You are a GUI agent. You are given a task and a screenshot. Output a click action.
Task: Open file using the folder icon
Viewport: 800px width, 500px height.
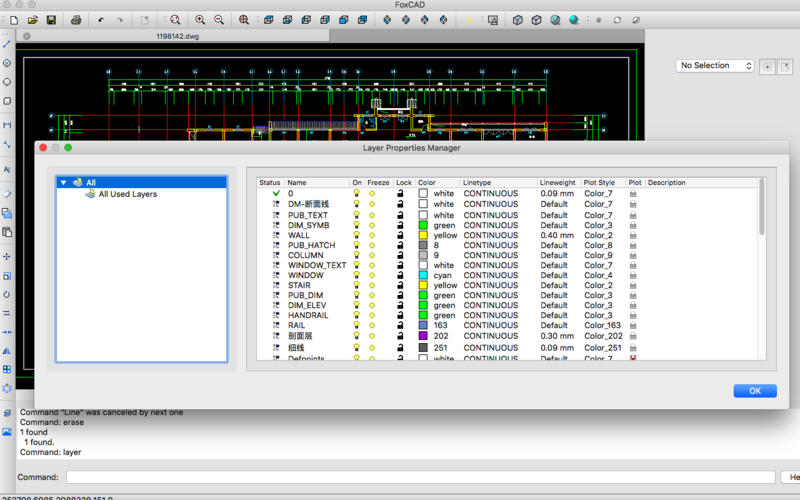coord(32,19)
